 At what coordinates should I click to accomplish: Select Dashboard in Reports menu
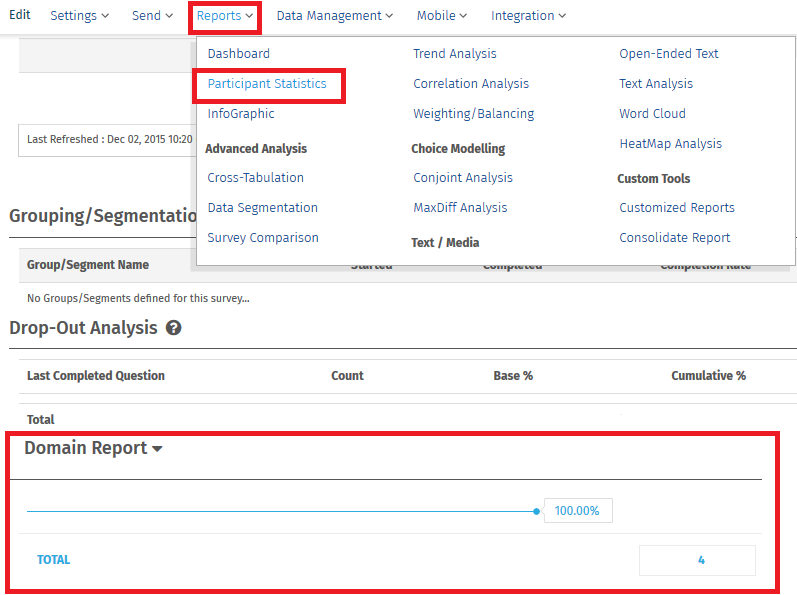pos(238,53)
